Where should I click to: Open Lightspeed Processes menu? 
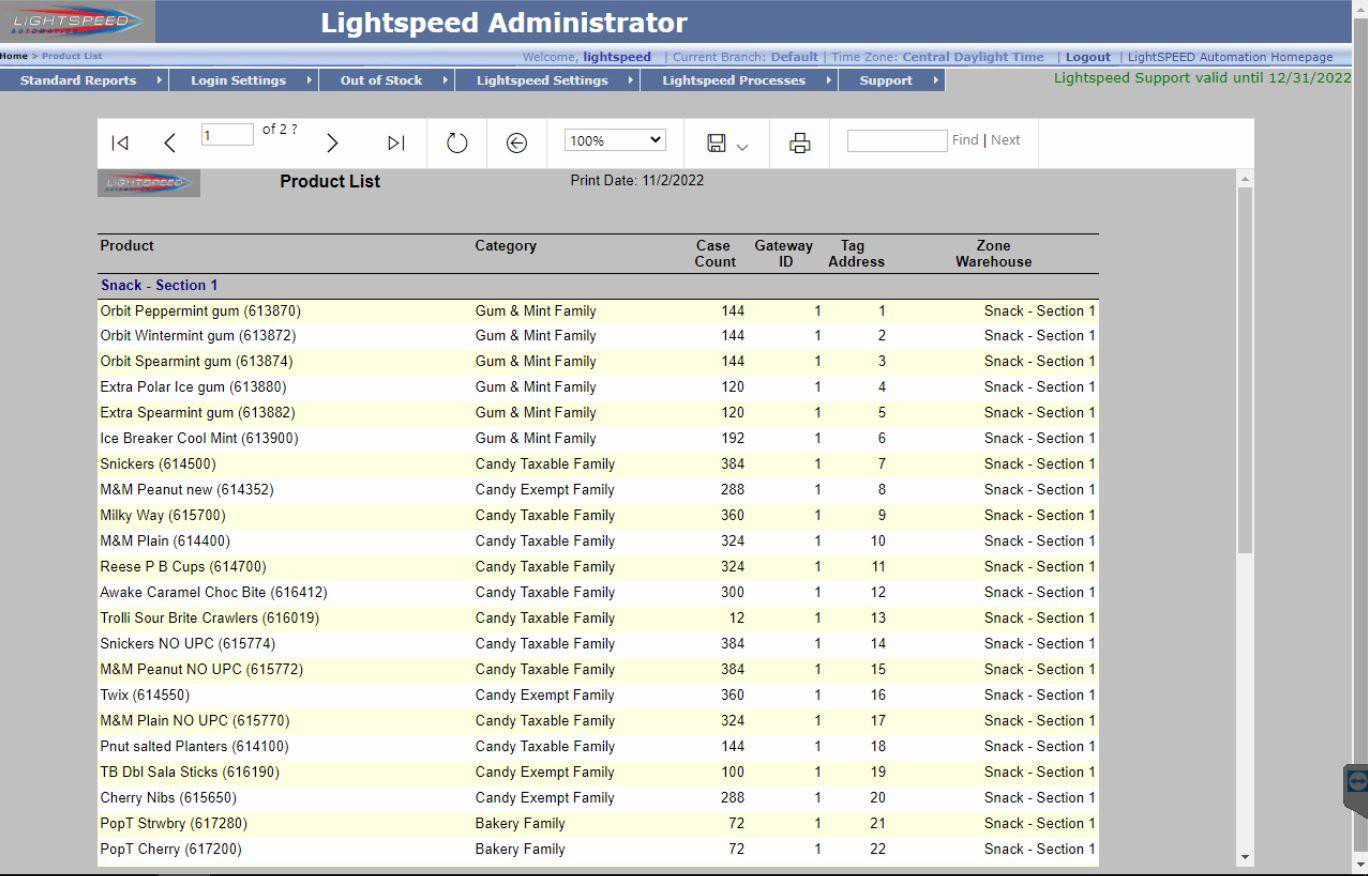pos(741,80)
